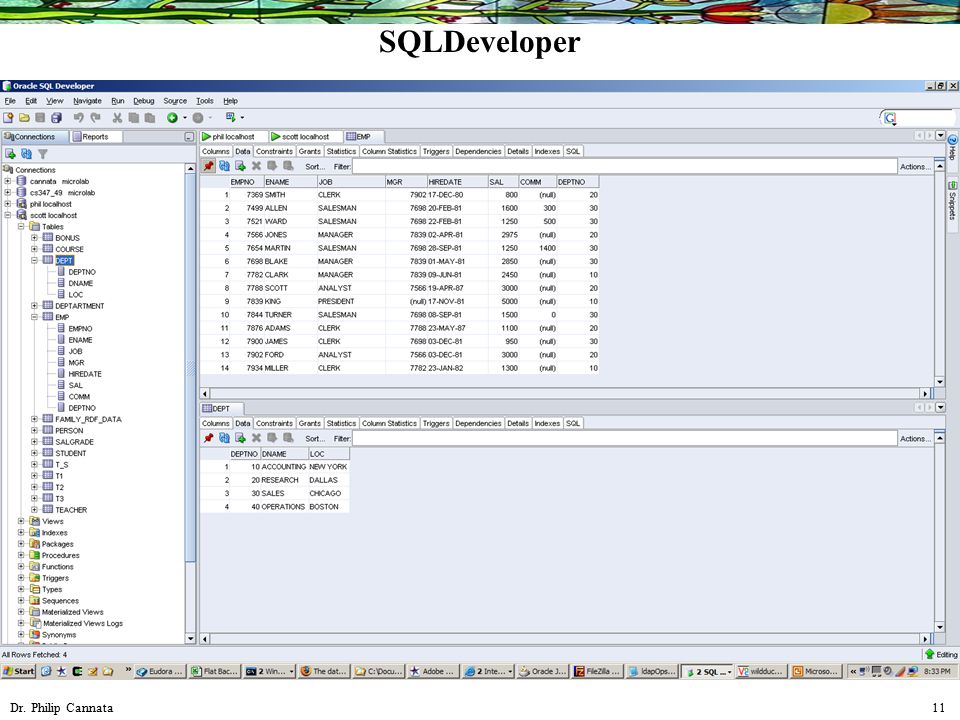The width and height of the screenshot is (960, 720).
Task: Click the Redo toolbar icon
Action: point(95,118)
